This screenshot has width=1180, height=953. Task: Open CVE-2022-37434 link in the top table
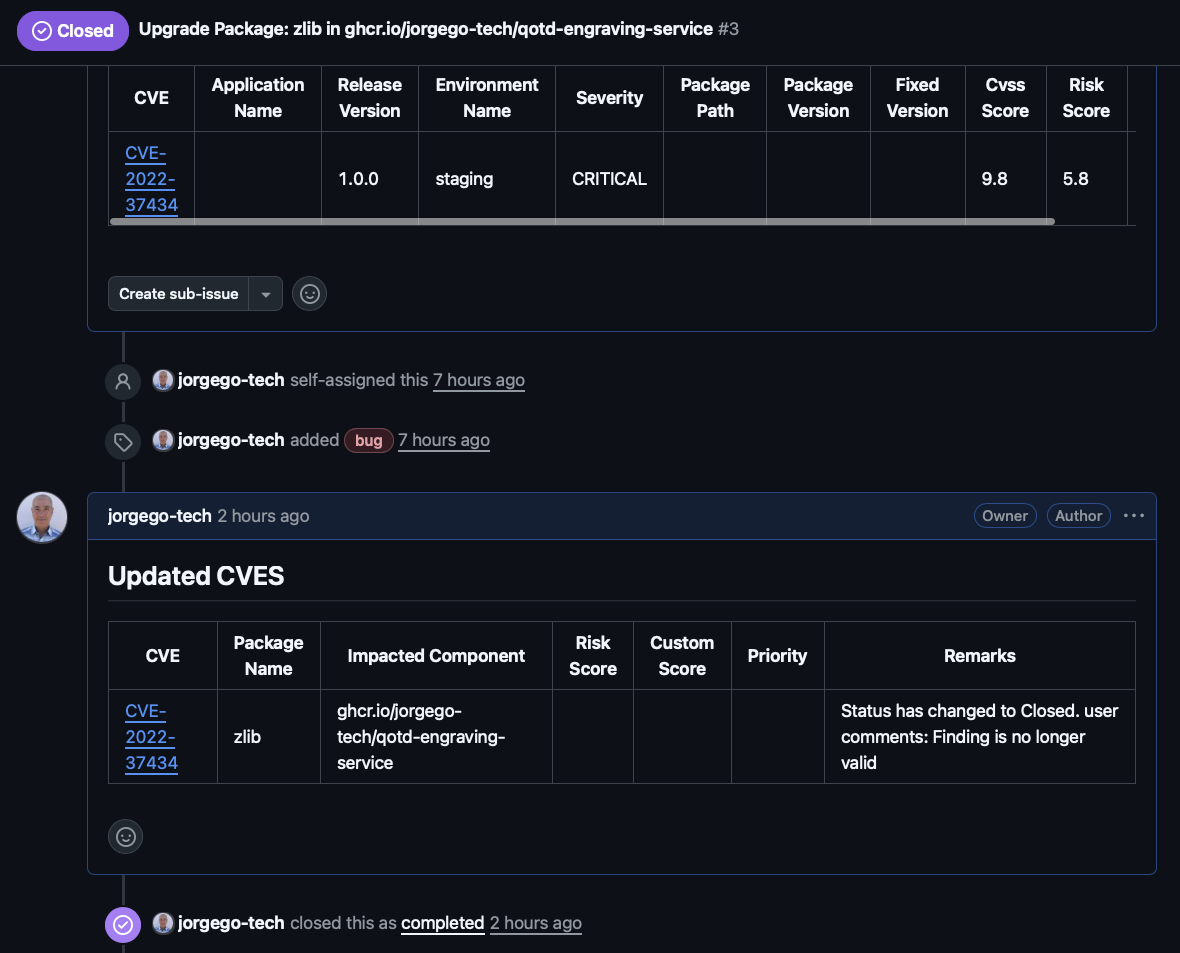point(151,179)
